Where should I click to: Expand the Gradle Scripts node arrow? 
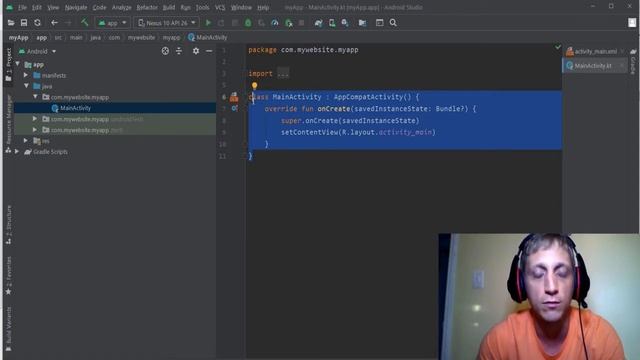[x=17, y=151]
